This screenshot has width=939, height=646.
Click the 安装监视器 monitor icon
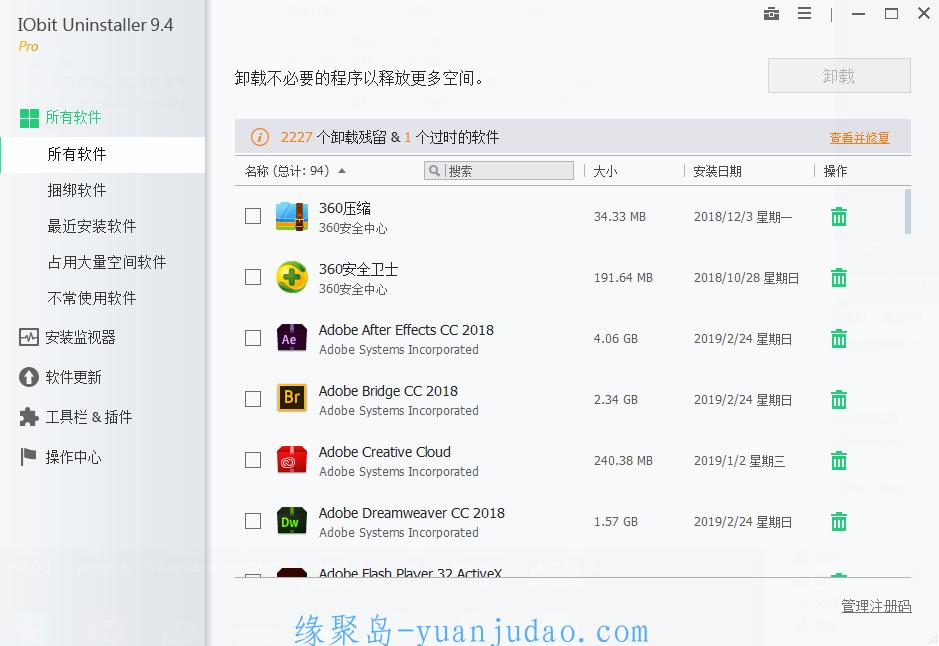coord(29,337)
